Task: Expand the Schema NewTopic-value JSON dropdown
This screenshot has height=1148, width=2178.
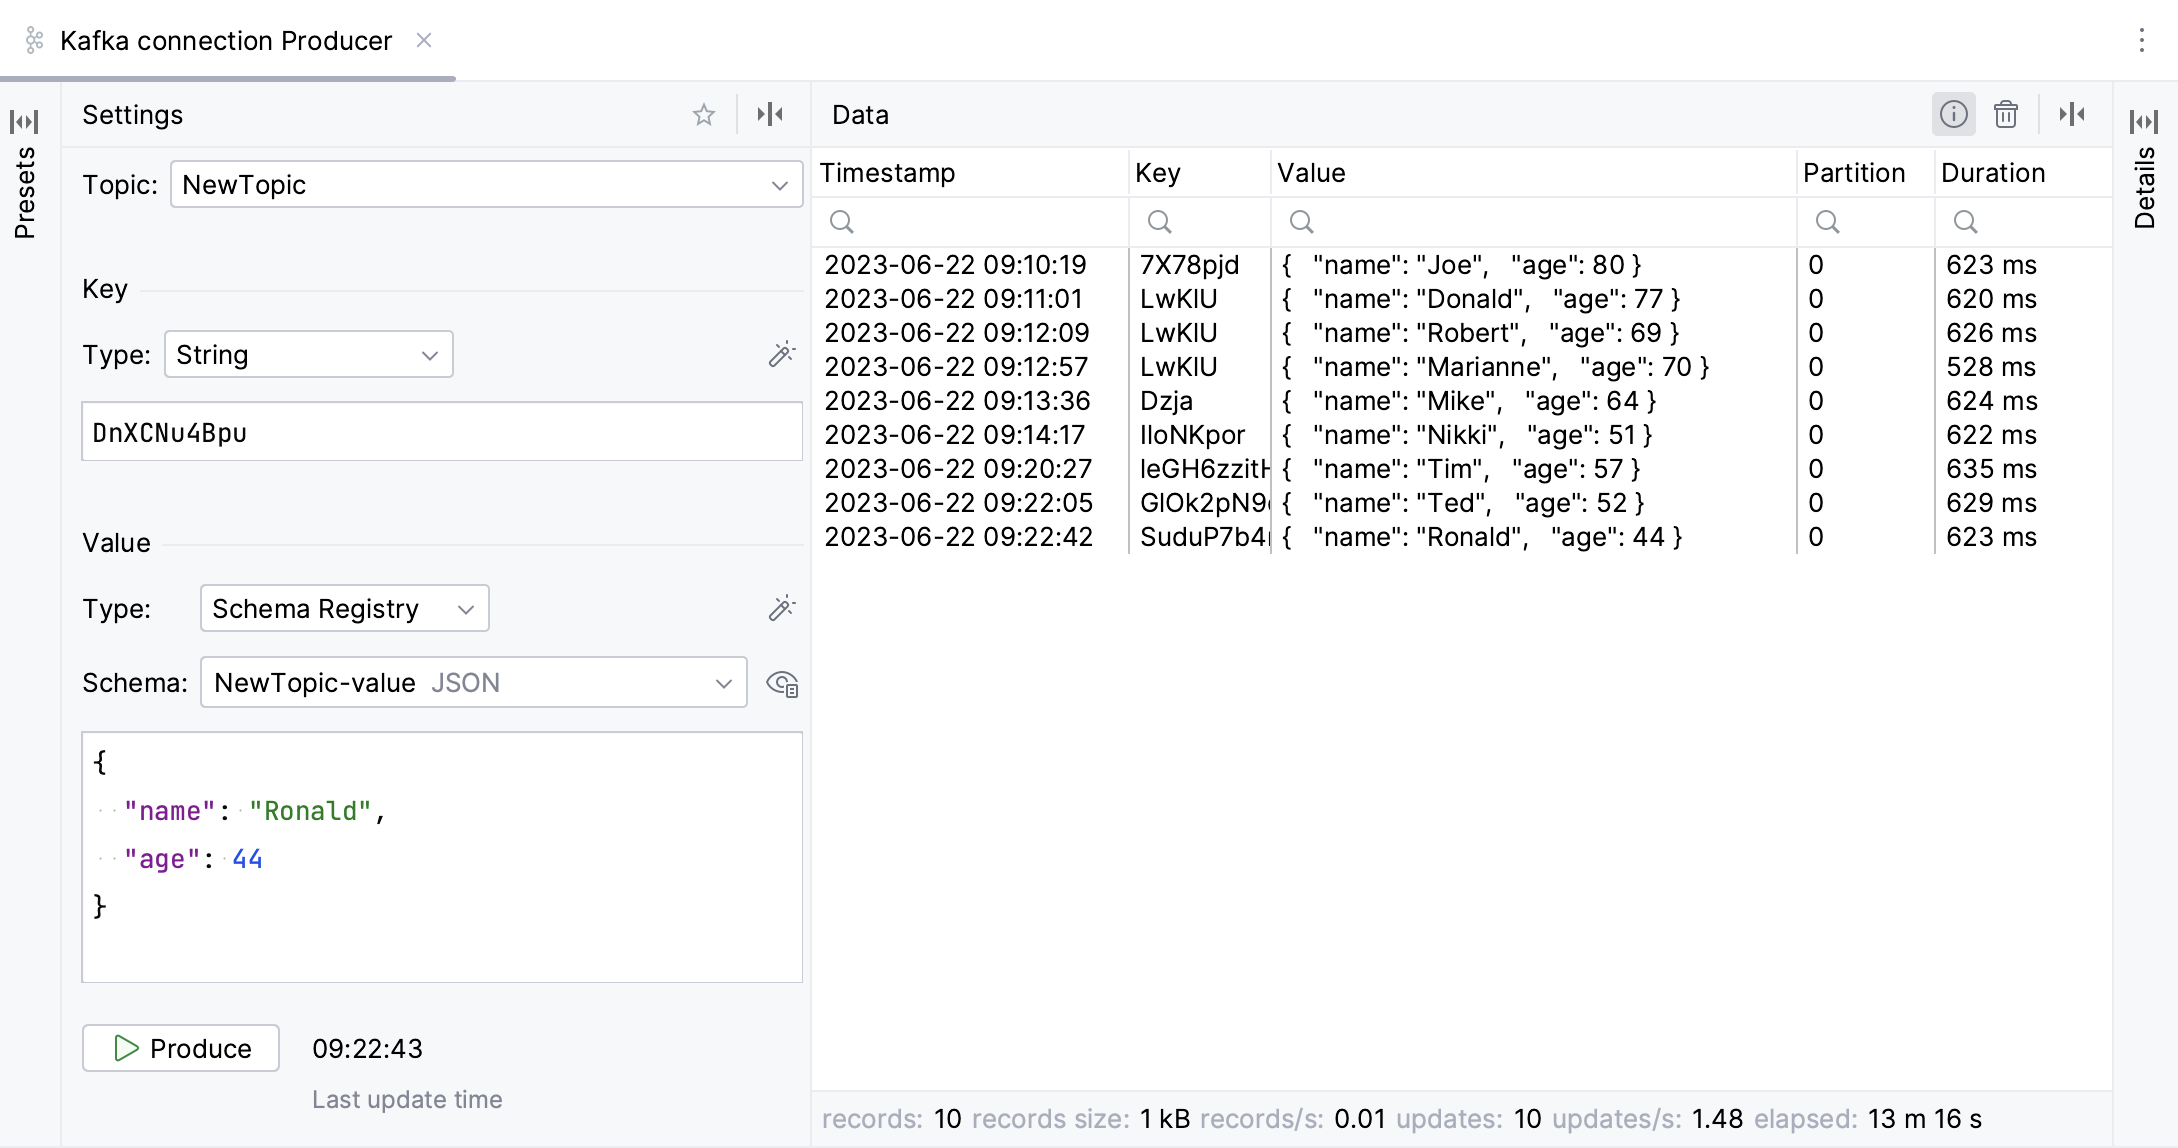Action: (726, 683)
